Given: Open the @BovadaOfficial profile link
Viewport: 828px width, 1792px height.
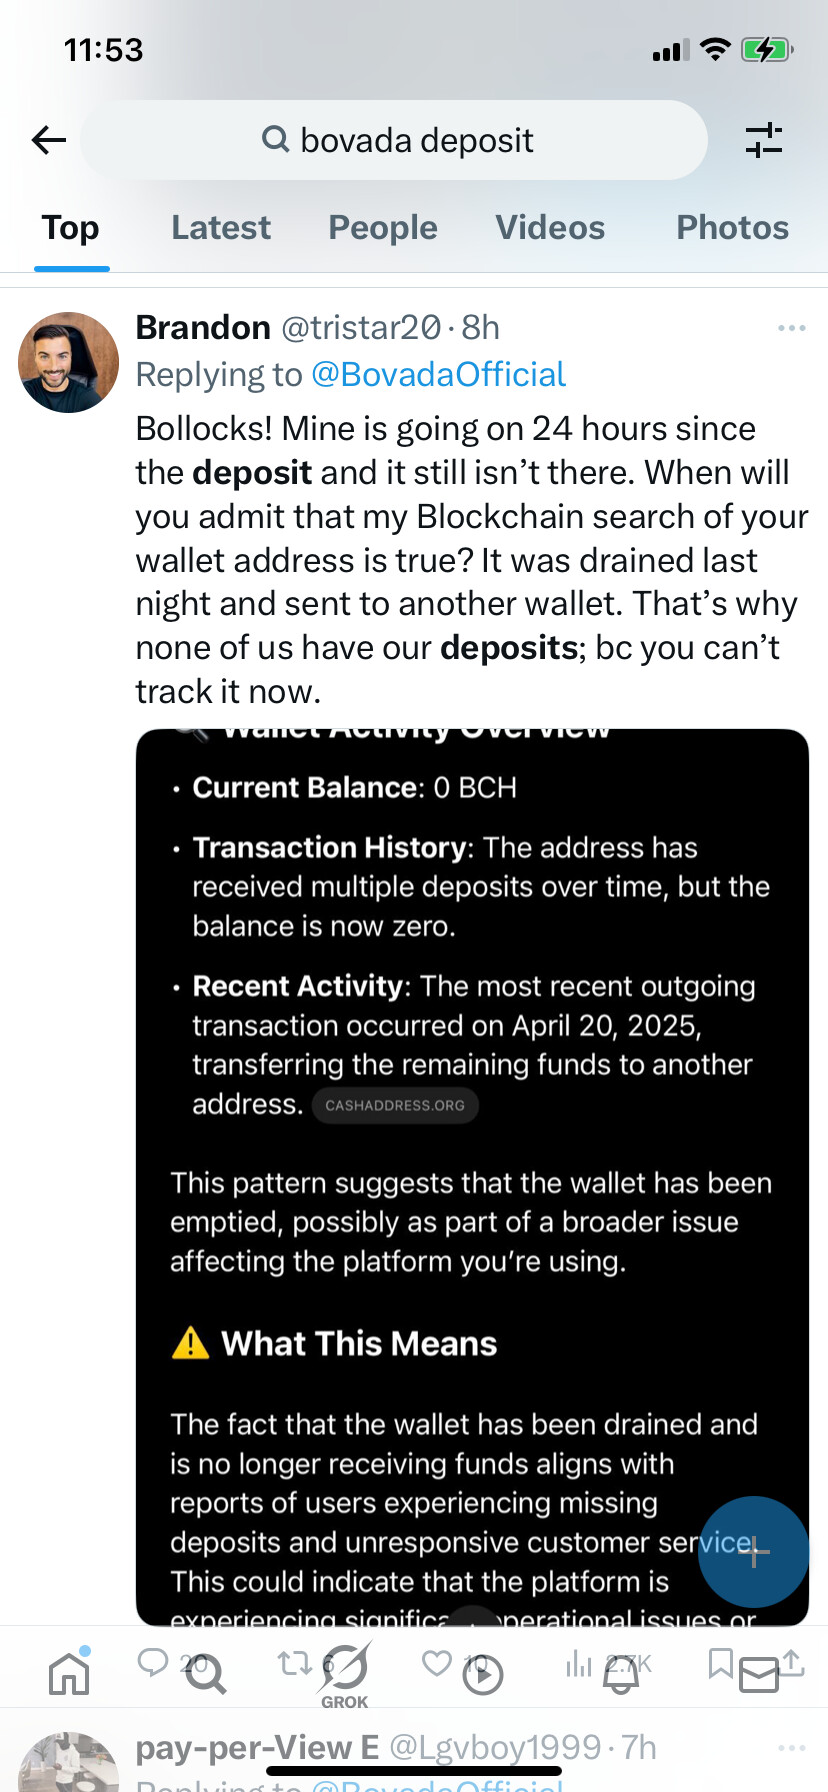Looking at the screenshot, I should [x=438, y=375].
